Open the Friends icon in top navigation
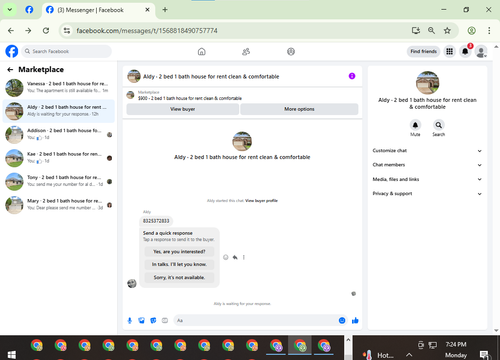 [246, 52]
